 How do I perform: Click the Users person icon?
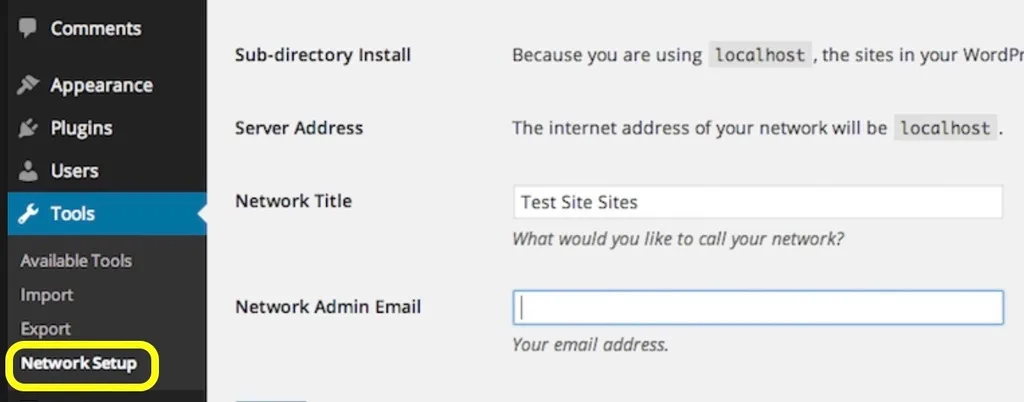click(x=27, y=171)
